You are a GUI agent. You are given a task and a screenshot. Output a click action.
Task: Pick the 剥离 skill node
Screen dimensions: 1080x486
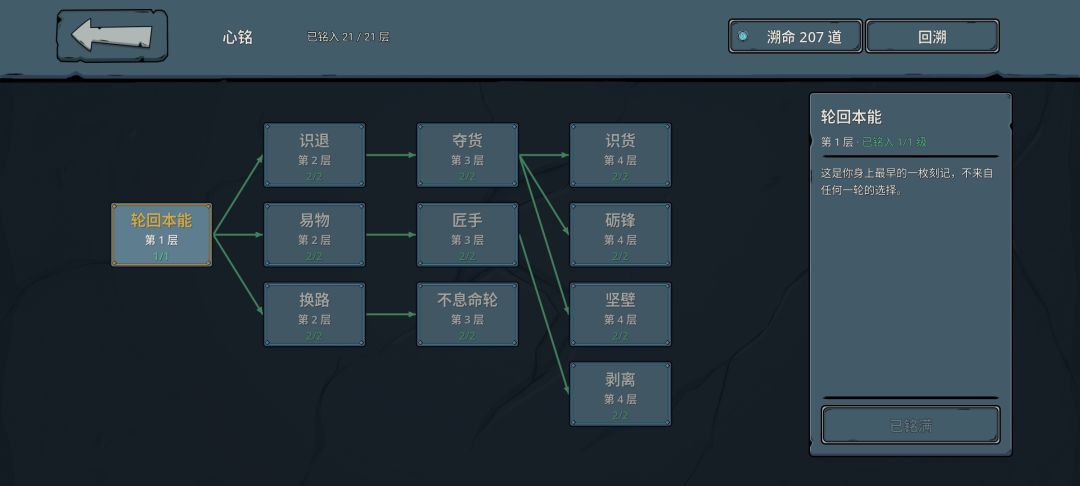click(620, 394)
